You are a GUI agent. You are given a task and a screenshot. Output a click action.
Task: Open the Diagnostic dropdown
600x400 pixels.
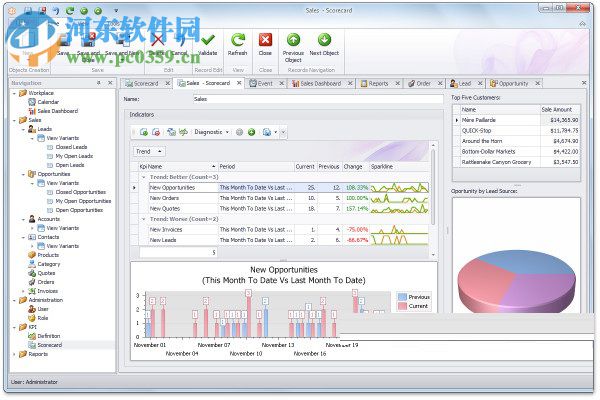212,132
